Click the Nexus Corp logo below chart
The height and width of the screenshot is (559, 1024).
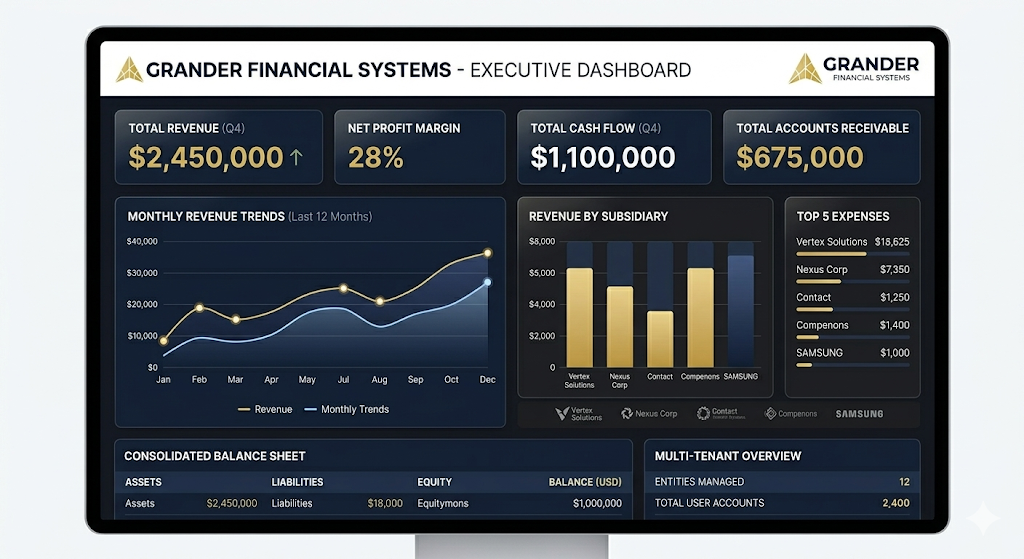(x=649, y=413)
